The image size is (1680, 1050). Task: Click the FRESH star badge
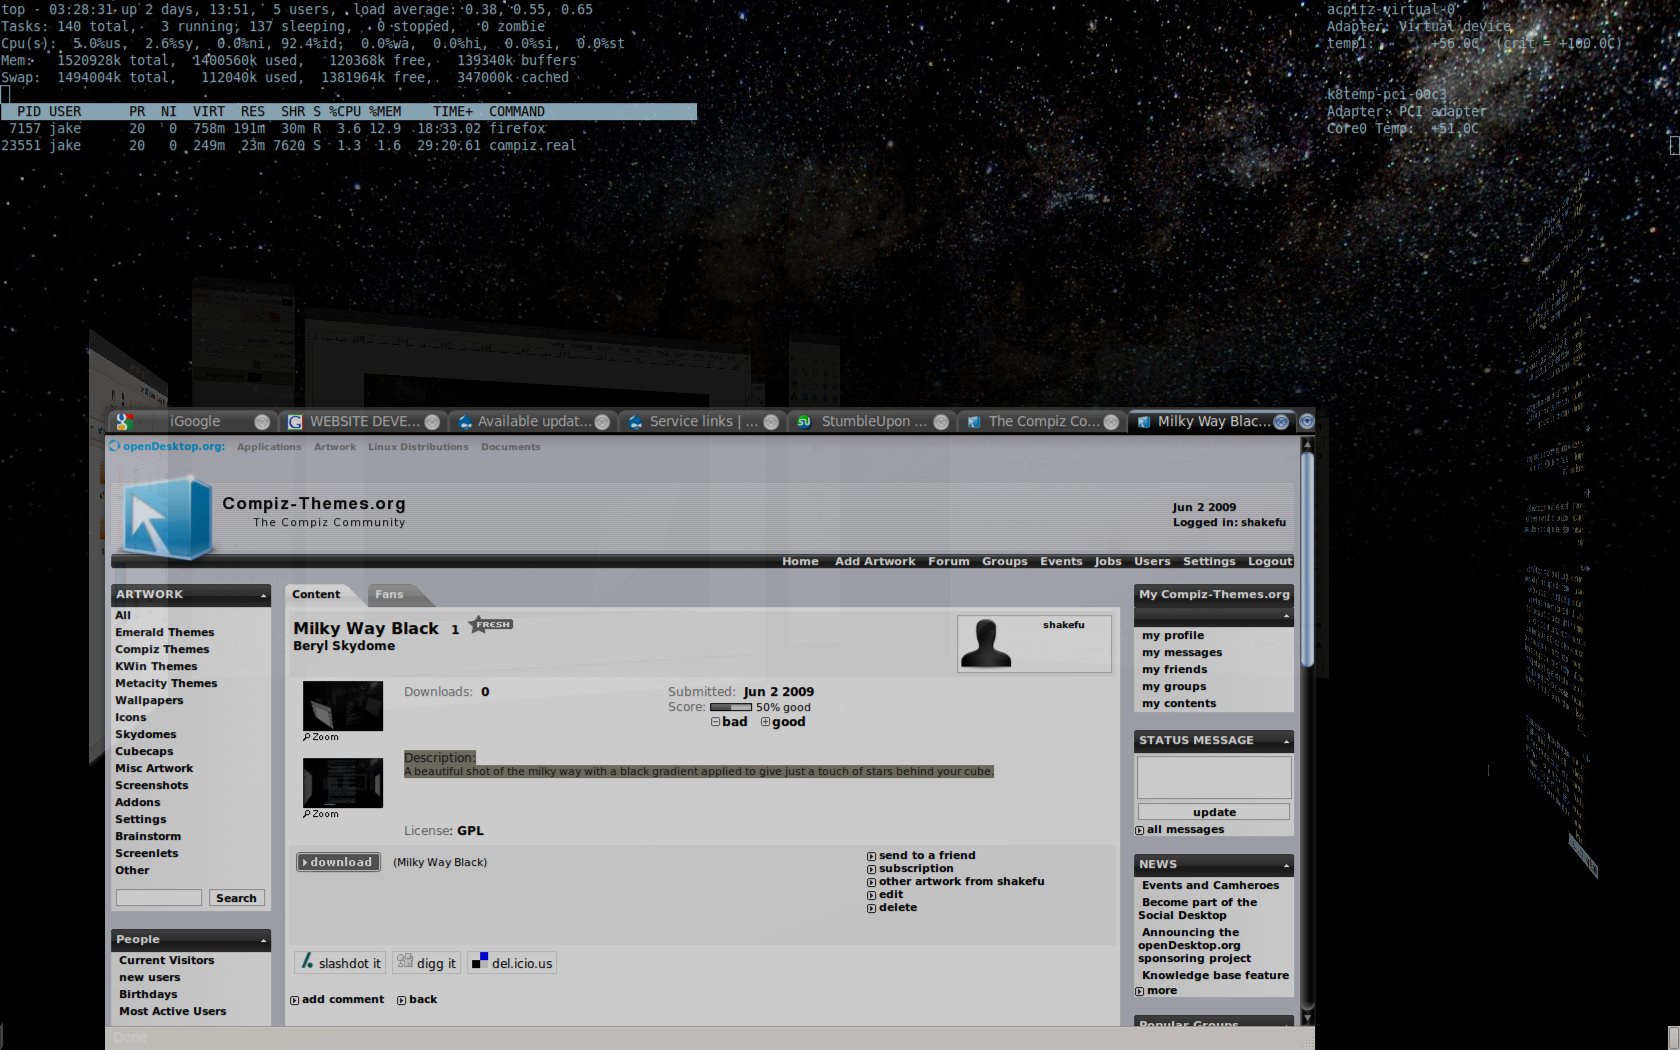(491, 624)
